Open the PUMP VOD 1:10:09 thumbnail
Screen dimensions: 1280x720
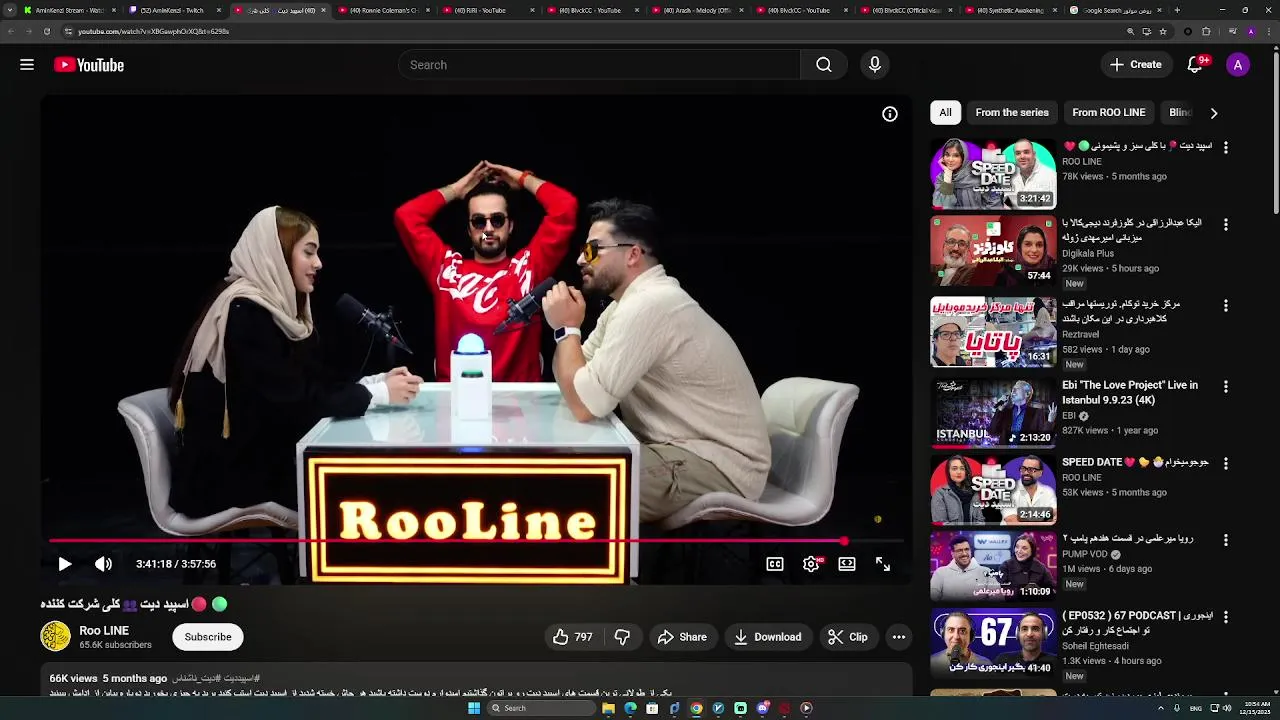click(993, 565)
